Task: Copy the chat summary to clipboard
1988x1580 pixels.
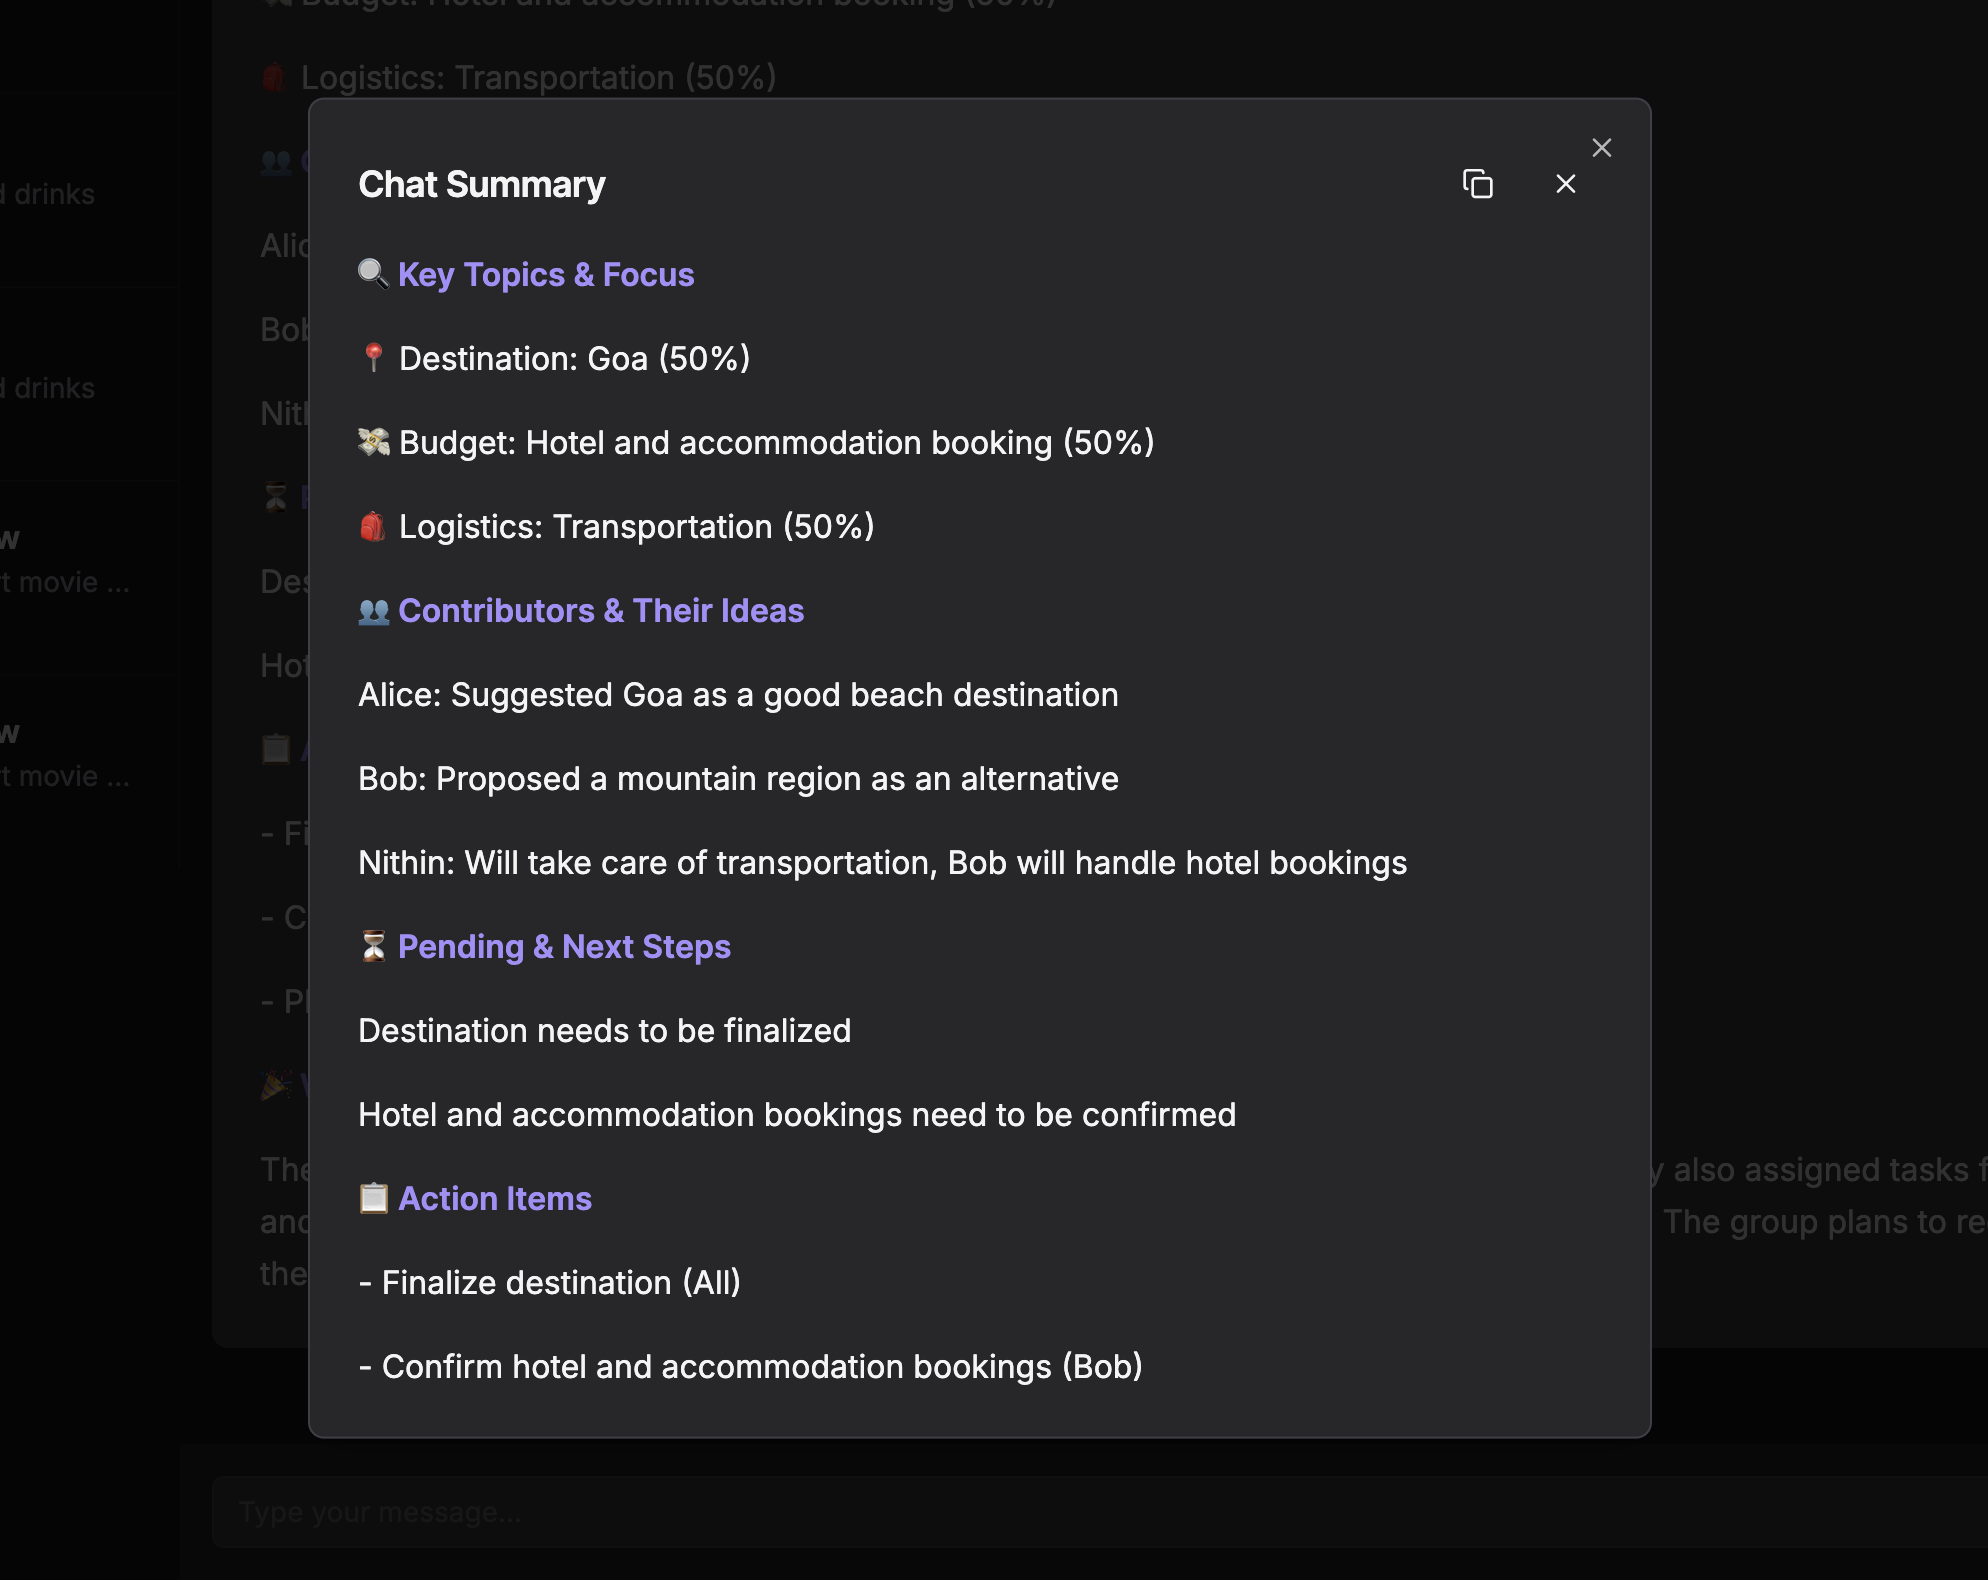Action: point(1477,184)
